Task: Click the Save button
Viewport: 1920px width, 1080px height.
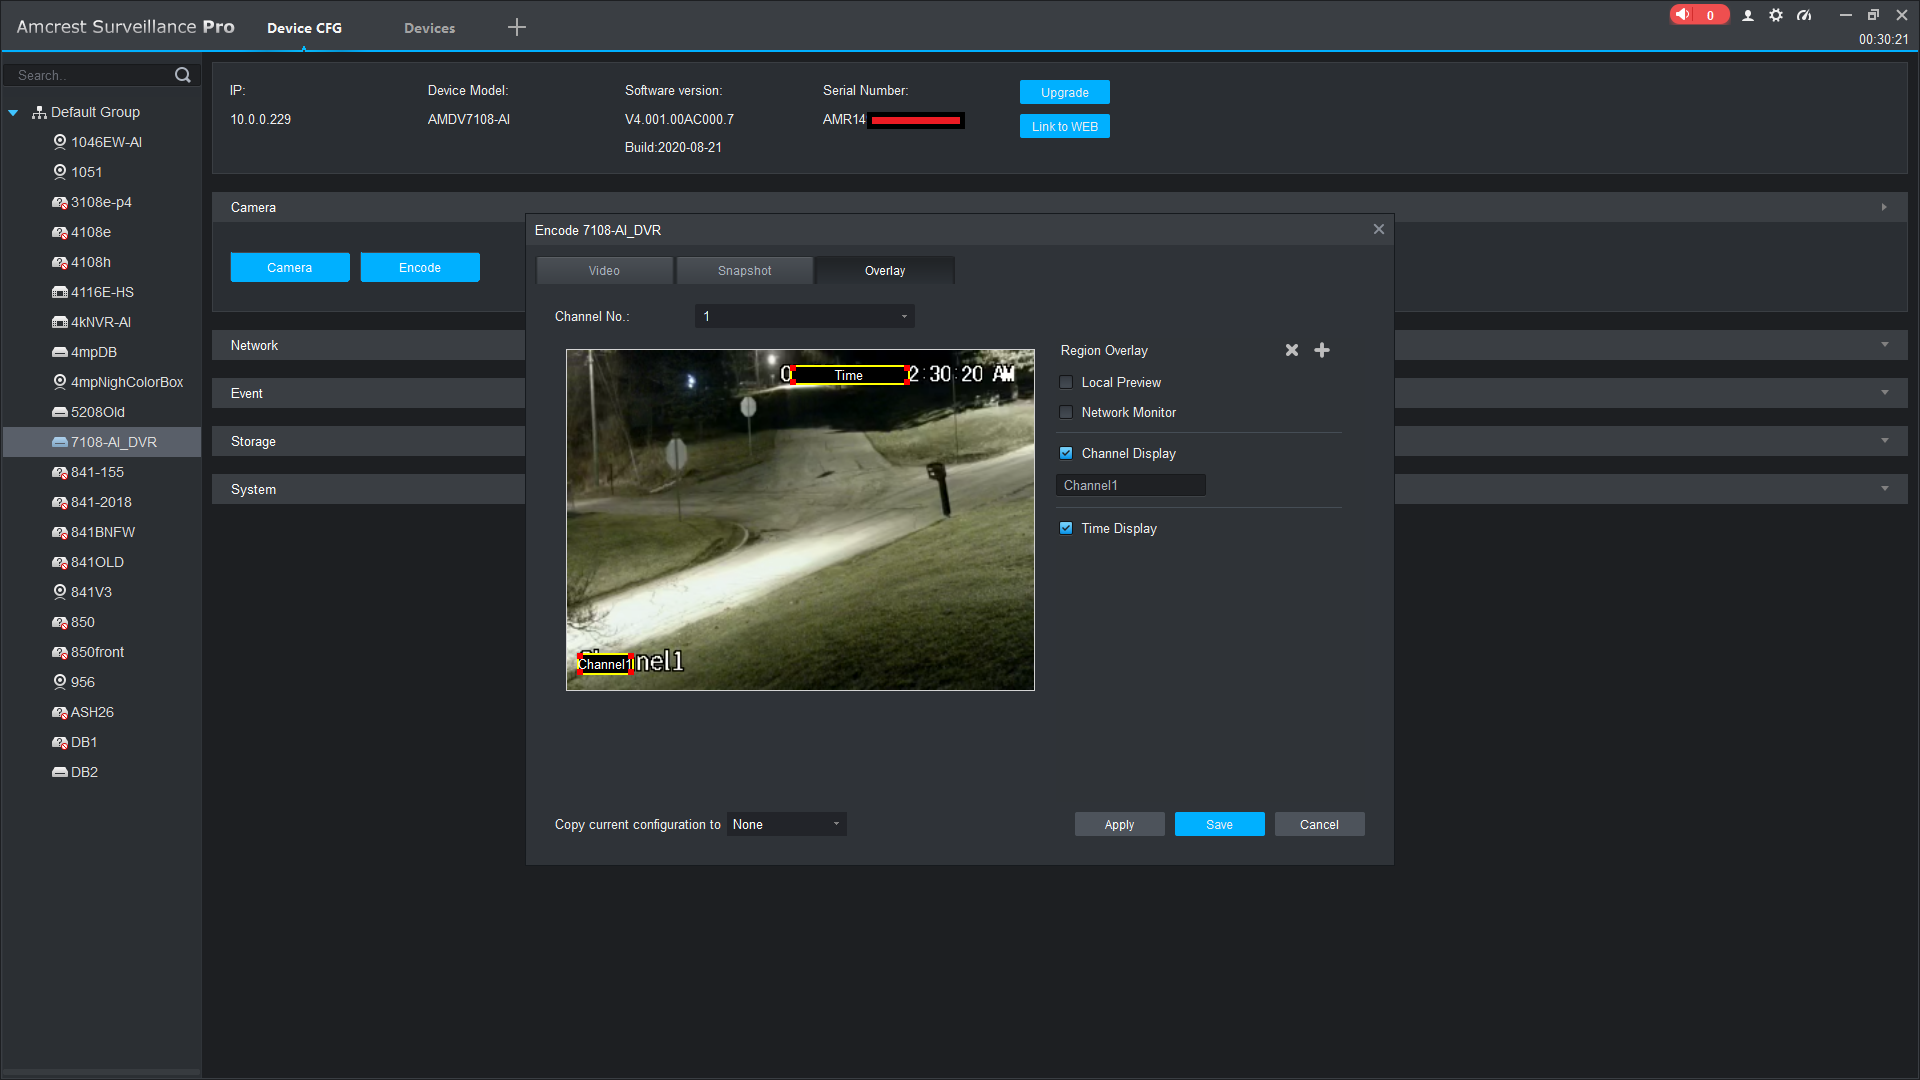Action: click(1220, 824)
